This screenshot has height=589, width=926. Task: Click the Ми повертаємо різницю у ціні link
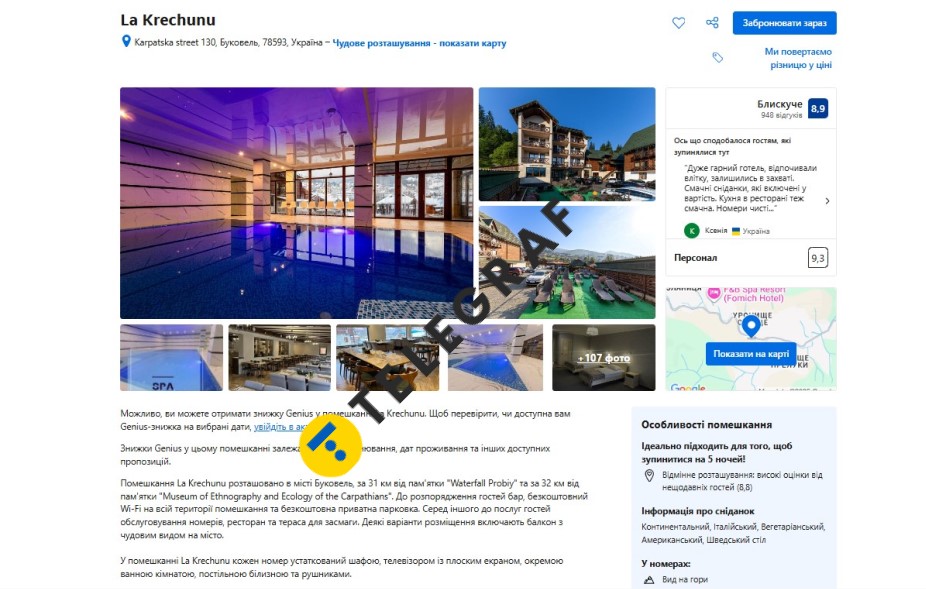pos(798,58)
